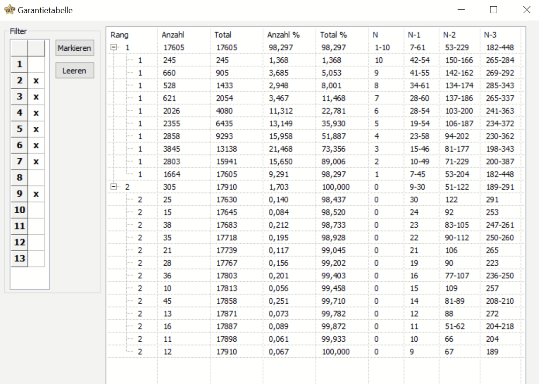Viewport: 539px width, 384px height.
Task: Select N-3 cell 189 in last row
Action: [492, 352]
